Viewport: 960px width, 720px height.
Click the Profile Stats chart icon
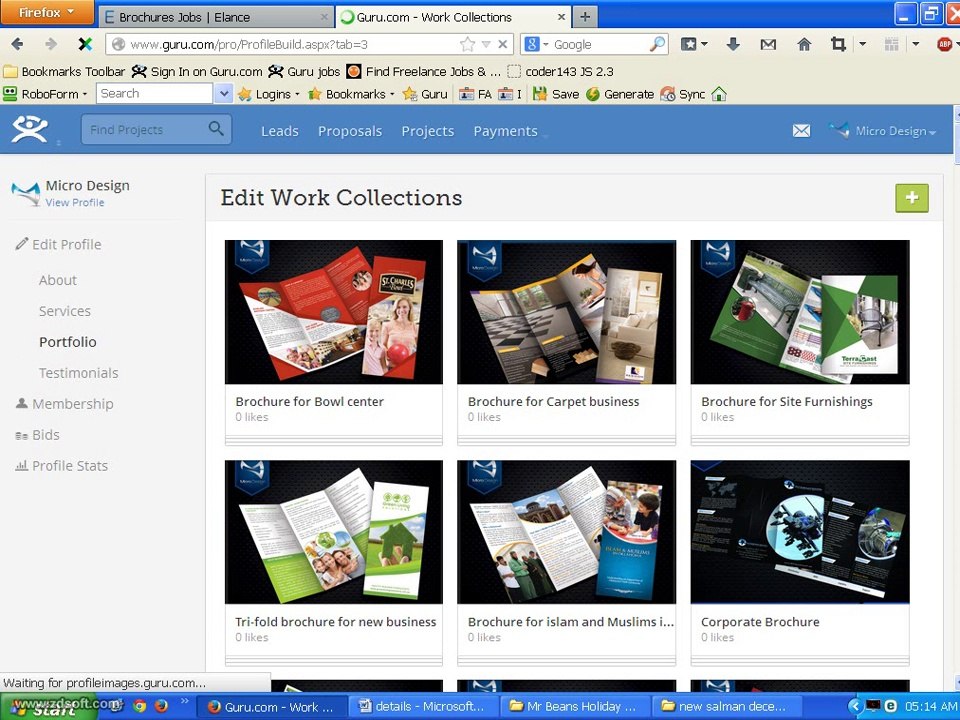click(x=21, y=465)
